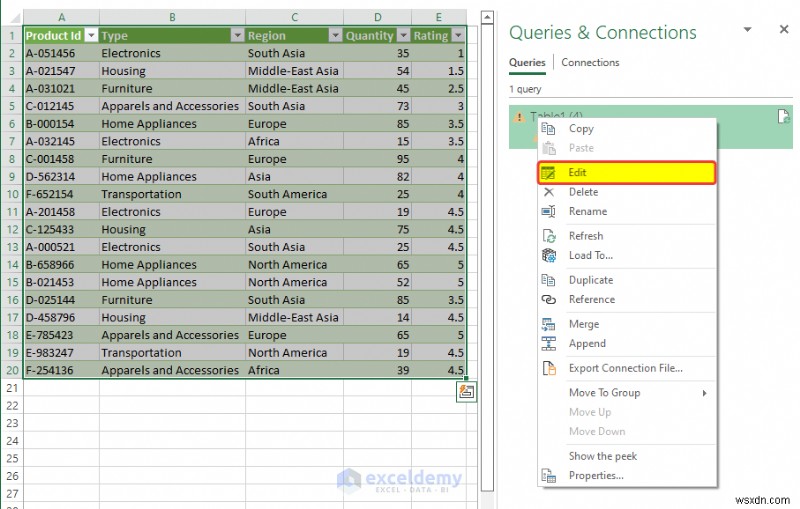The image size is (800, 509).
Task: Close the Queries & Connections pane
Action: [784, 30]
